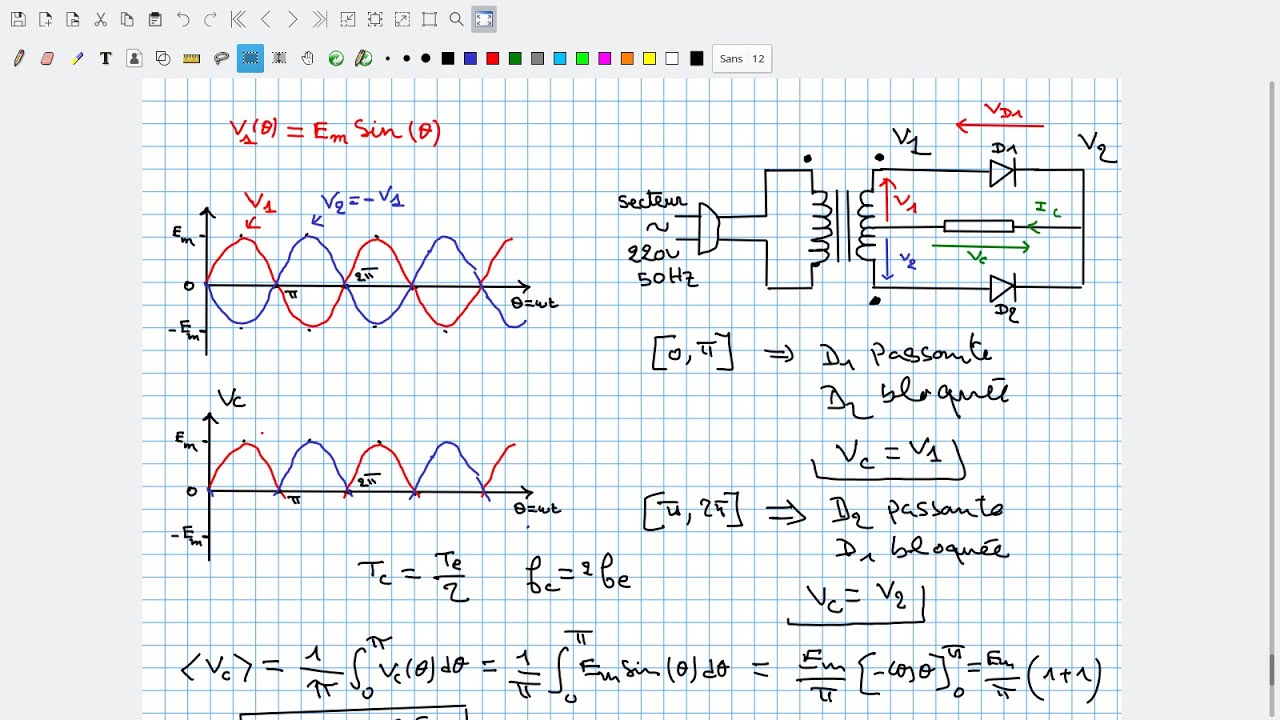Pick the magenta color swatch

(x=604, y=59)
